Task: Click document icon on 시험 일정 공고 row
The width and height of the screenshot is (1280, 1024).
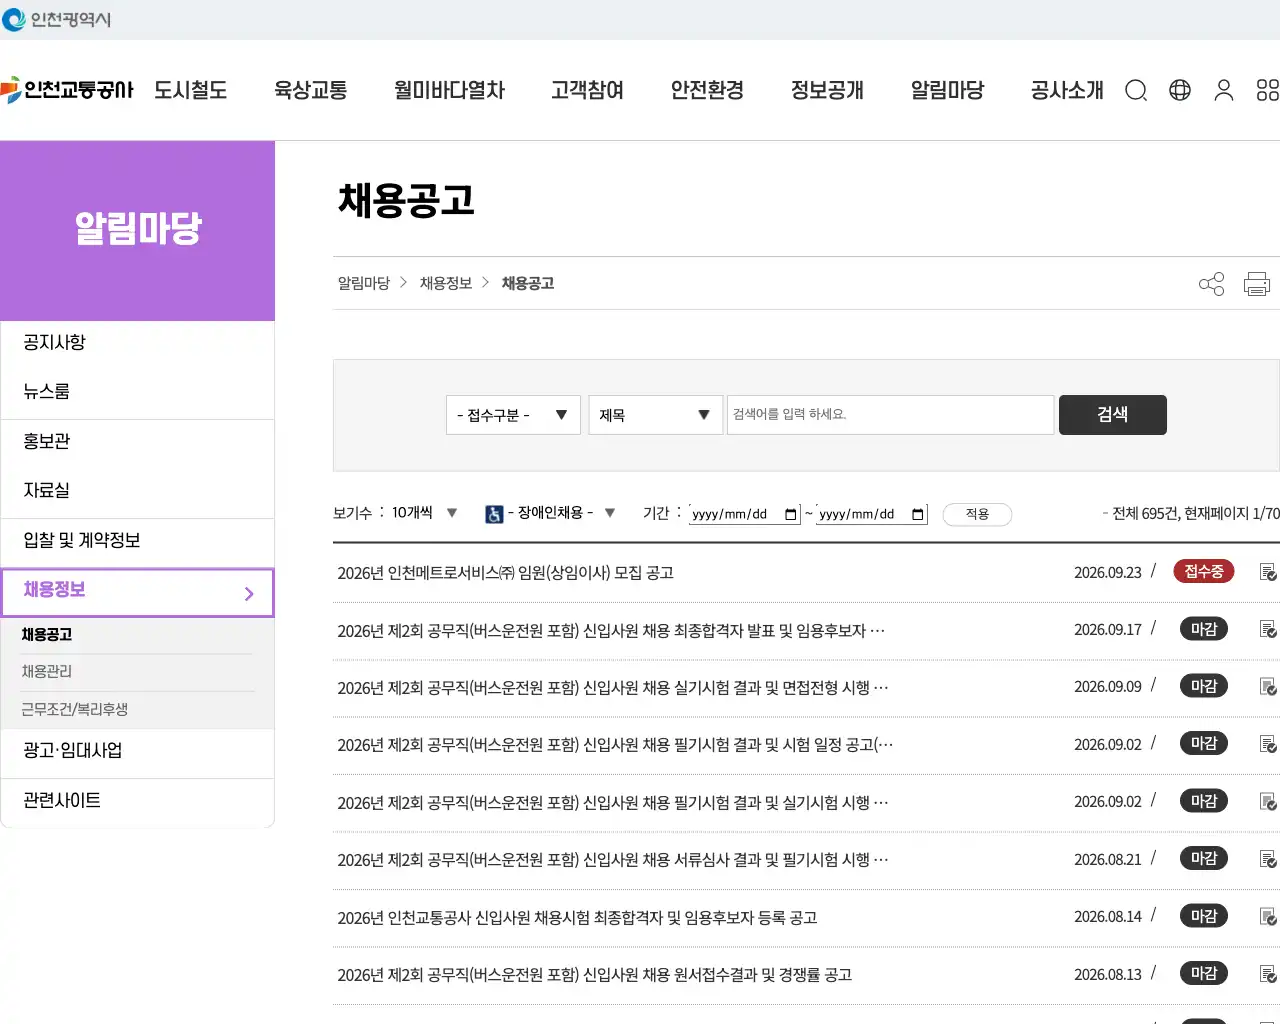Action: [x=1268, y=744]
